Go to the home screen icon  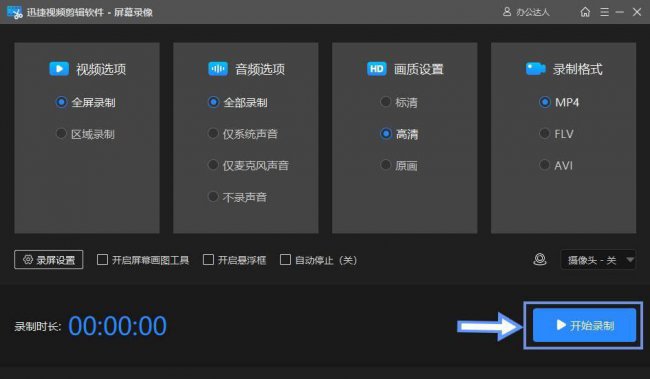pyautogui.click(x=585, y=12)
